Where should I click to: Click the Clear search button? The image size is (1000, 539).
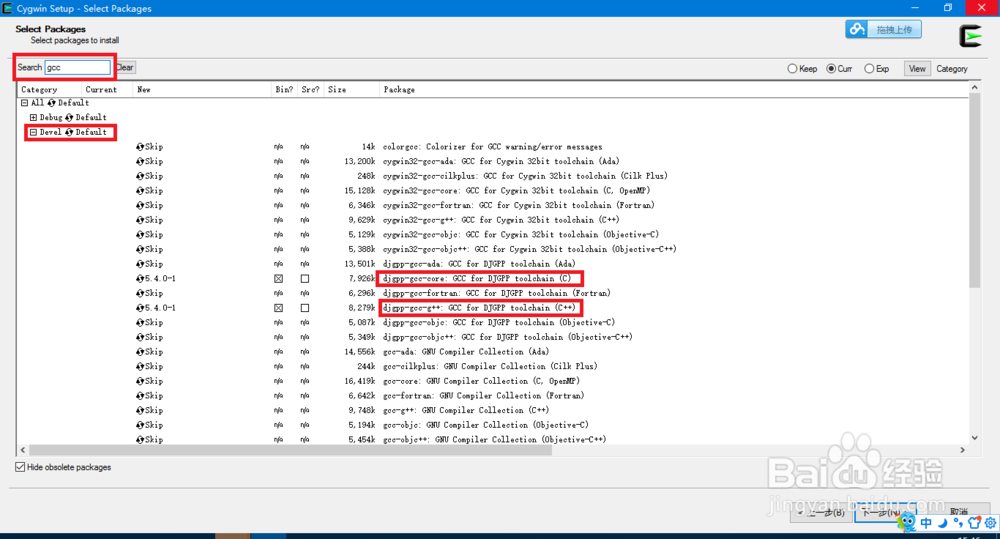point(125,68)
